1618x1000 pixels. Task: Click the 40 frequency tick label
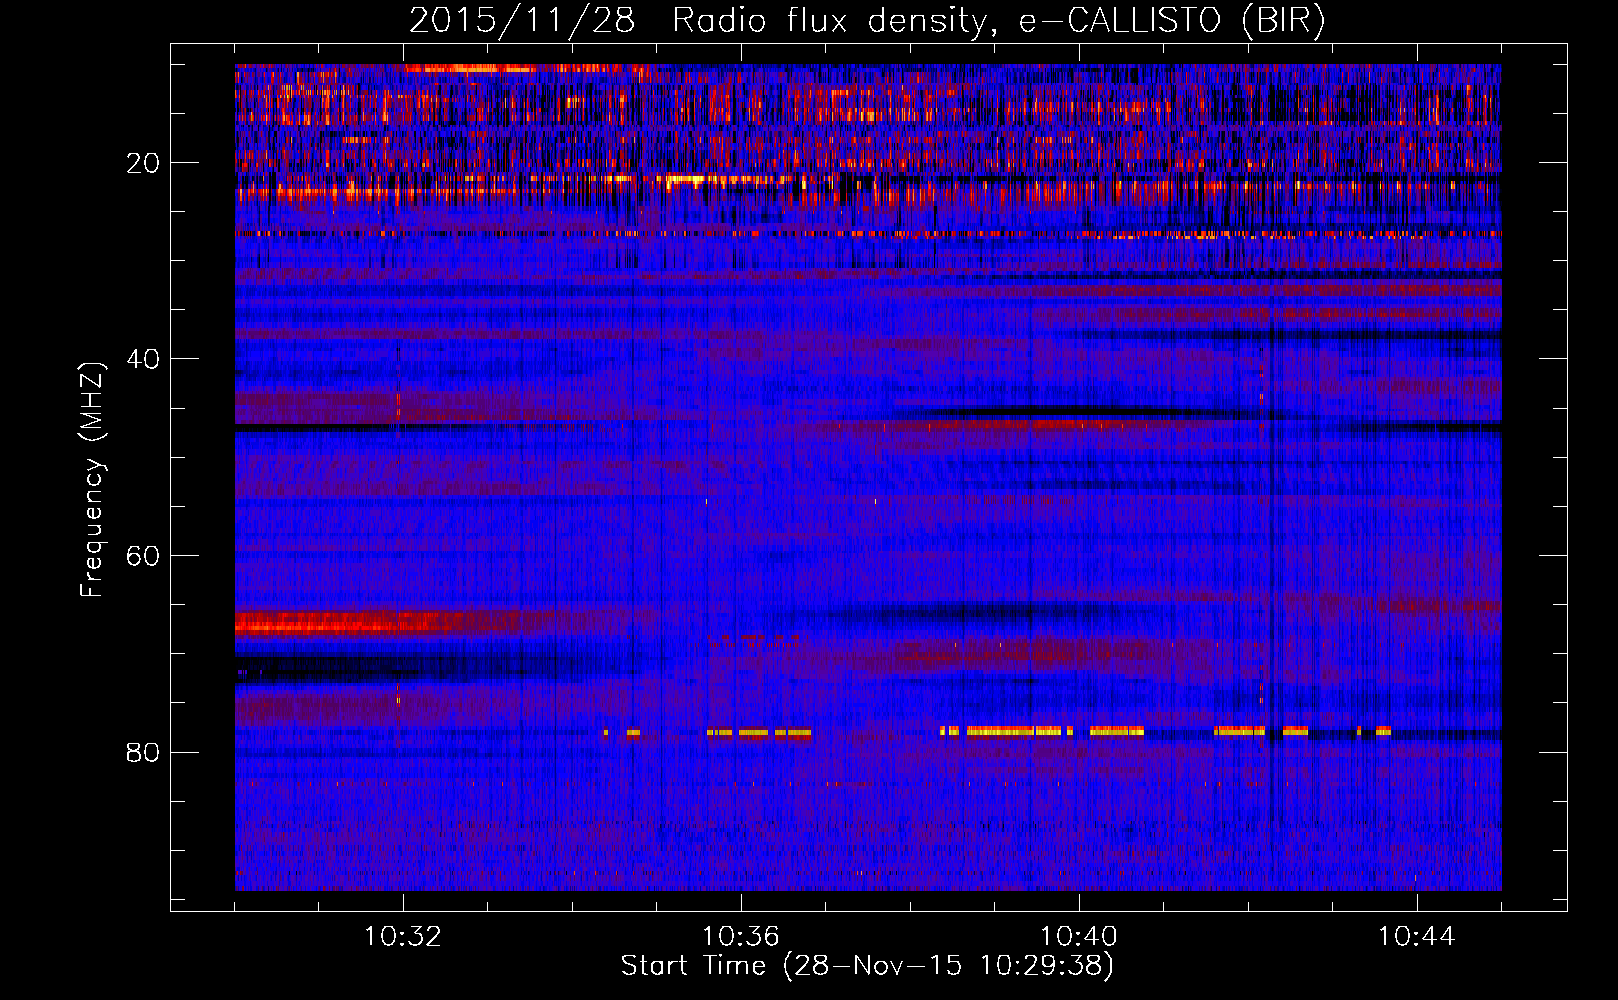tap(143, 359)
